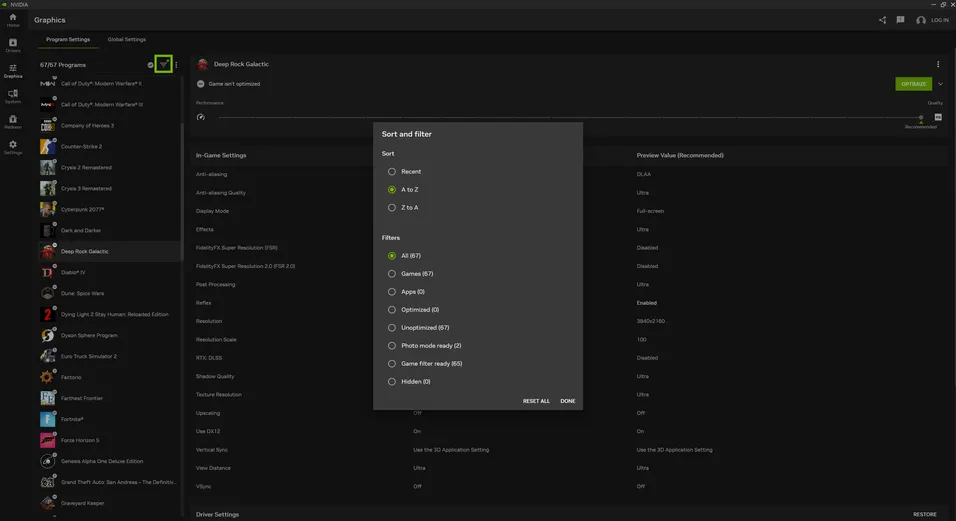The image size is (956, 521).
Task: Click the RESTORE driver settings button
Action: pyautogui.click(x=924, y=514)
